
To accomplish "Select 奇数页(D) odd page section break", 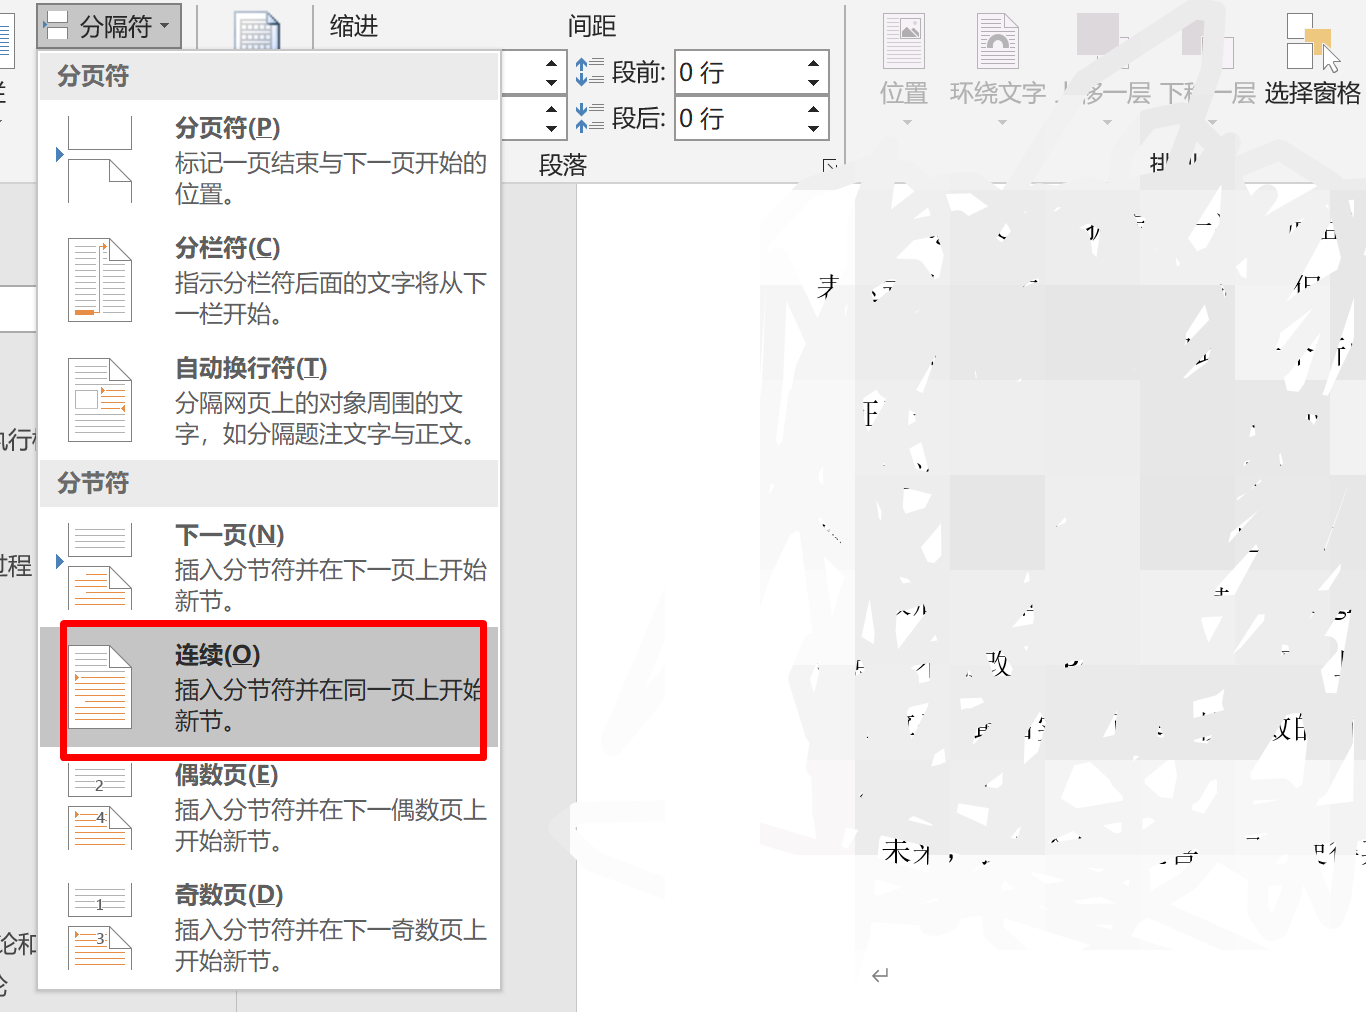I will (269, 927).
